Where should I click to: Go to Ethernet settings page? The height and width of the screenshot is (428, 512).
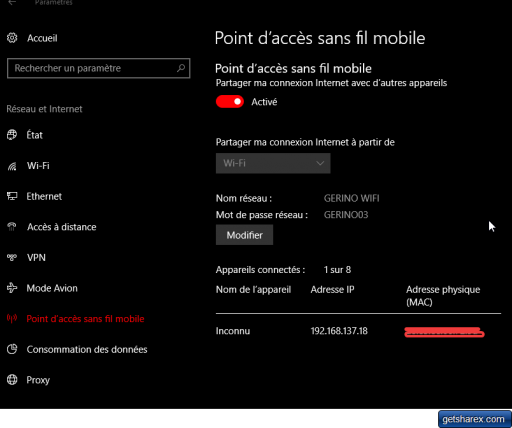point(44,196)
